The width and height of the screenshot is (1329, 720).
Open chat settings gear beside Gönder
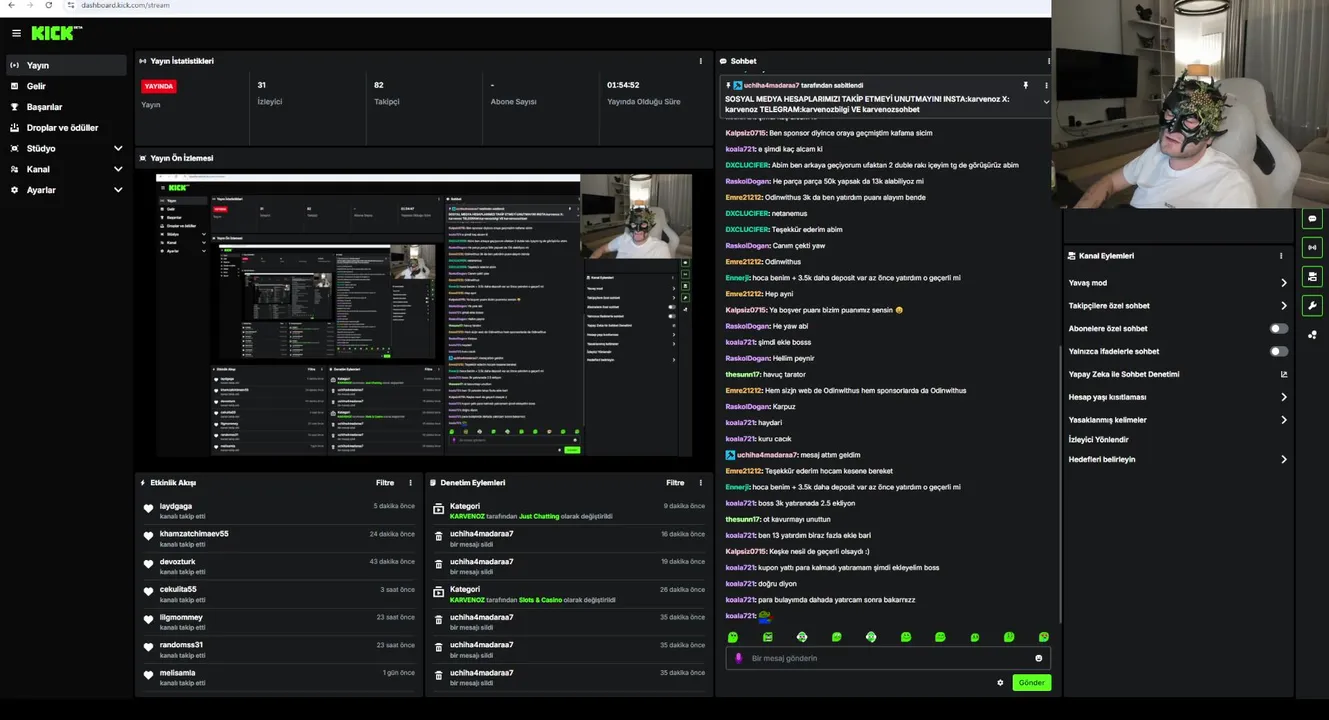(1000, 683)
